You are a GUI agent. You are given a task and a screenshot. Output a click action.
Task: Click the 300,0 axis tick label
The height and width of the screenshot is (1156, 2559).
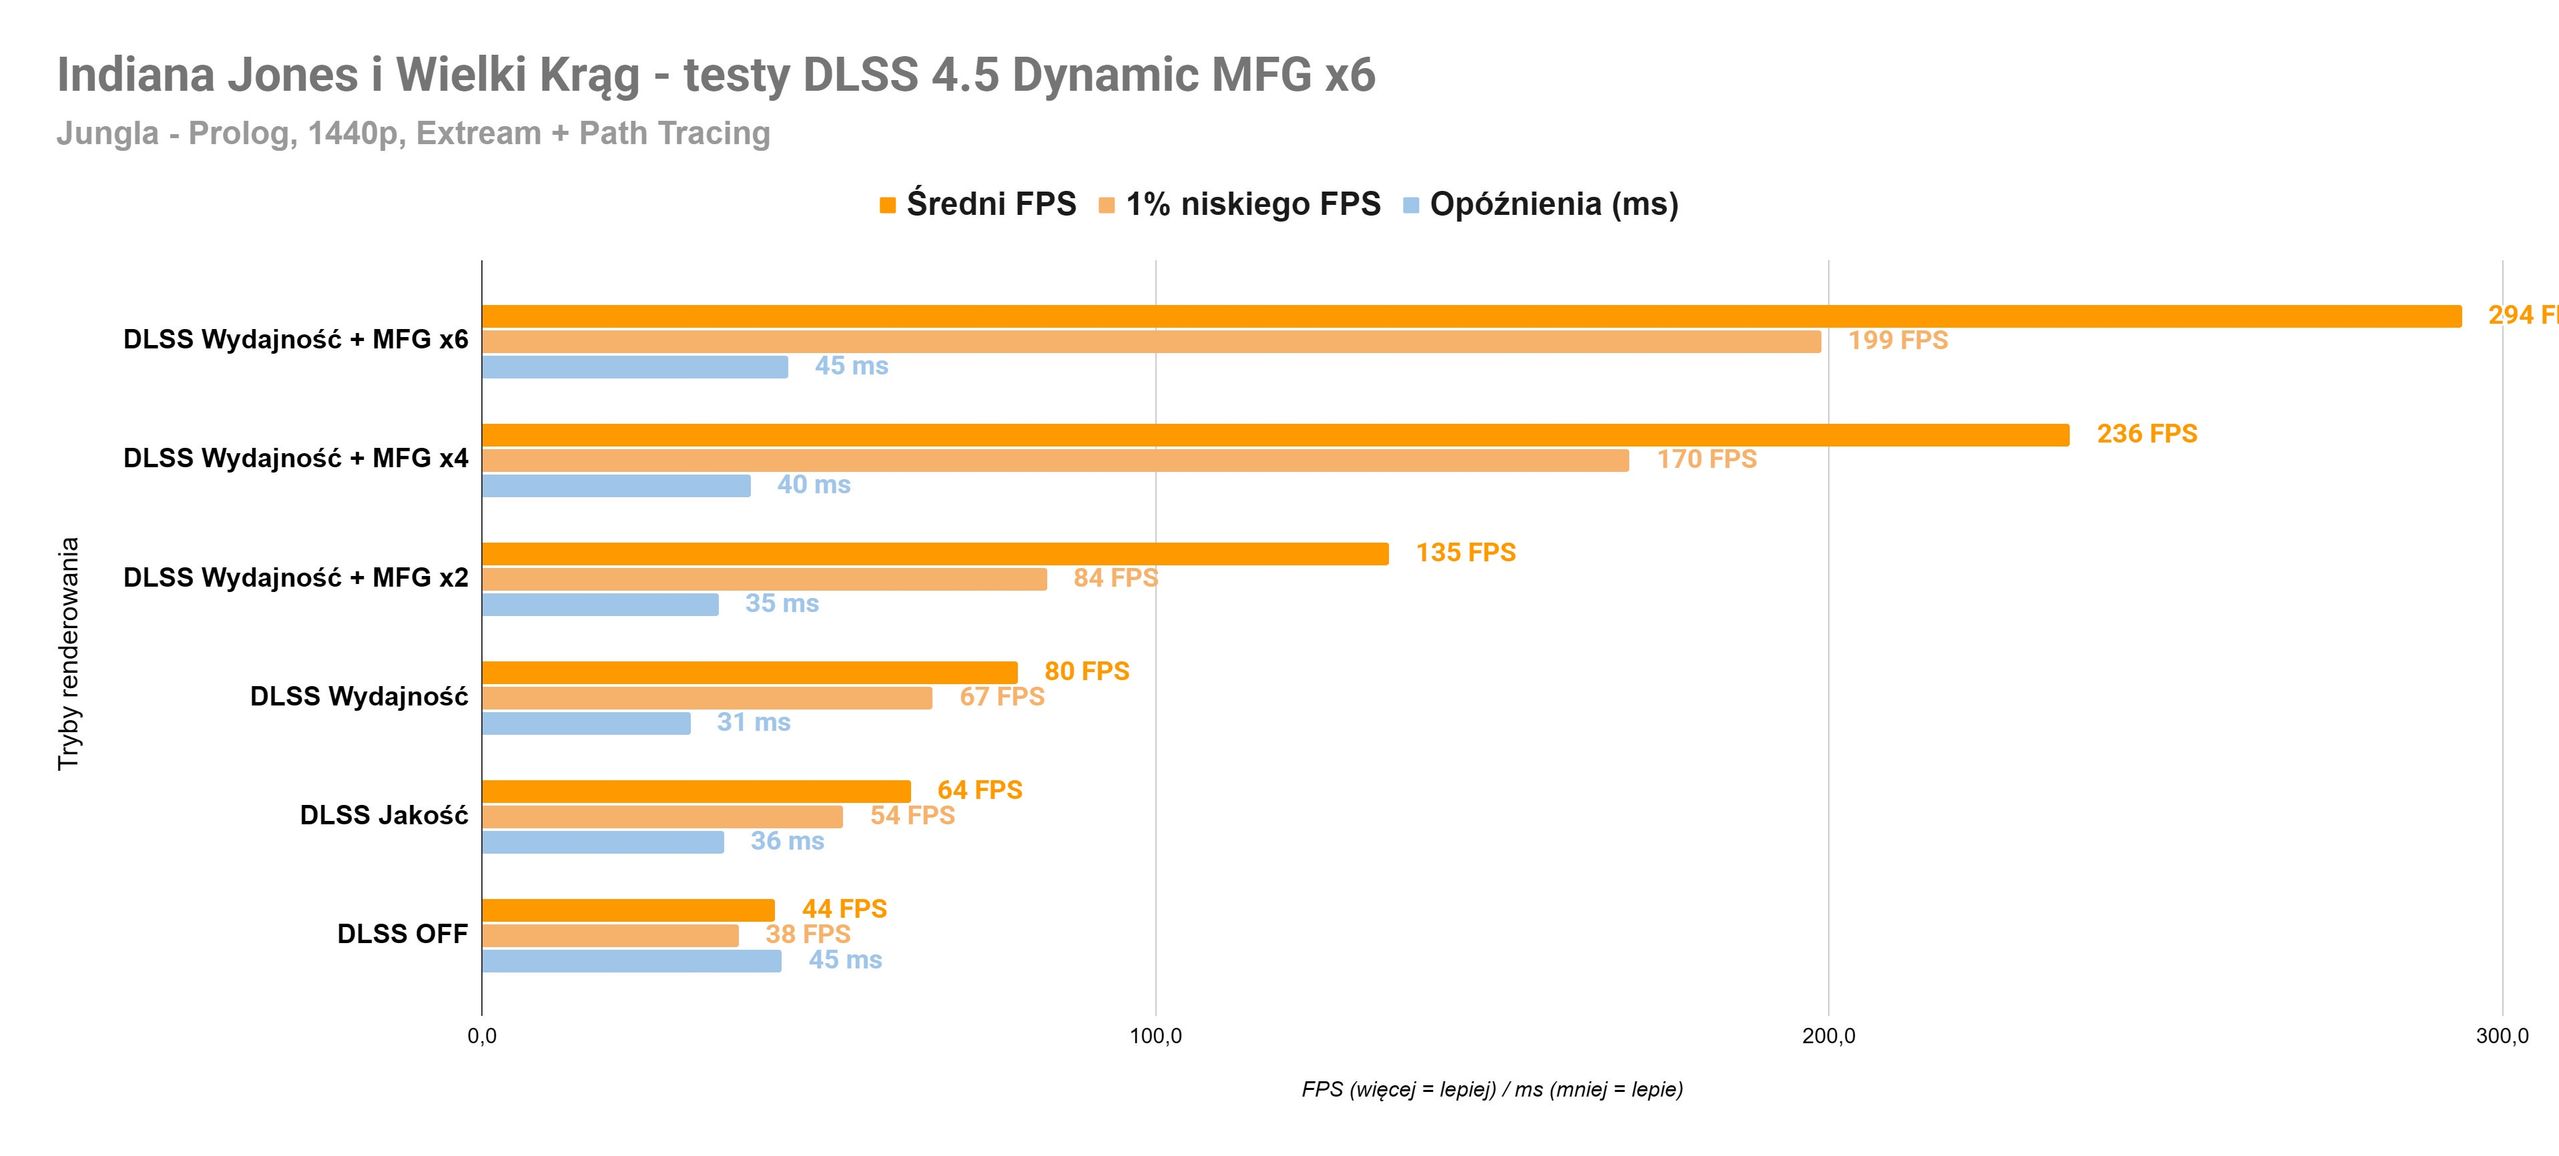click(x=2502, y=1037)
